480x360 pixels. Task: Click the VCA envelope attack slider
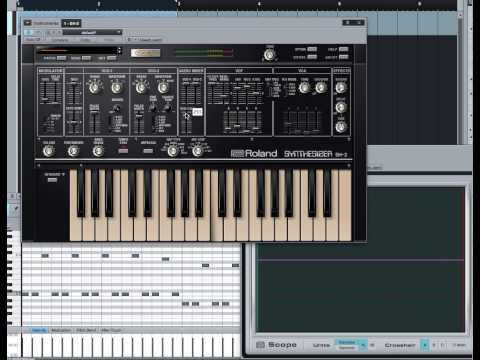pos(289,122)
